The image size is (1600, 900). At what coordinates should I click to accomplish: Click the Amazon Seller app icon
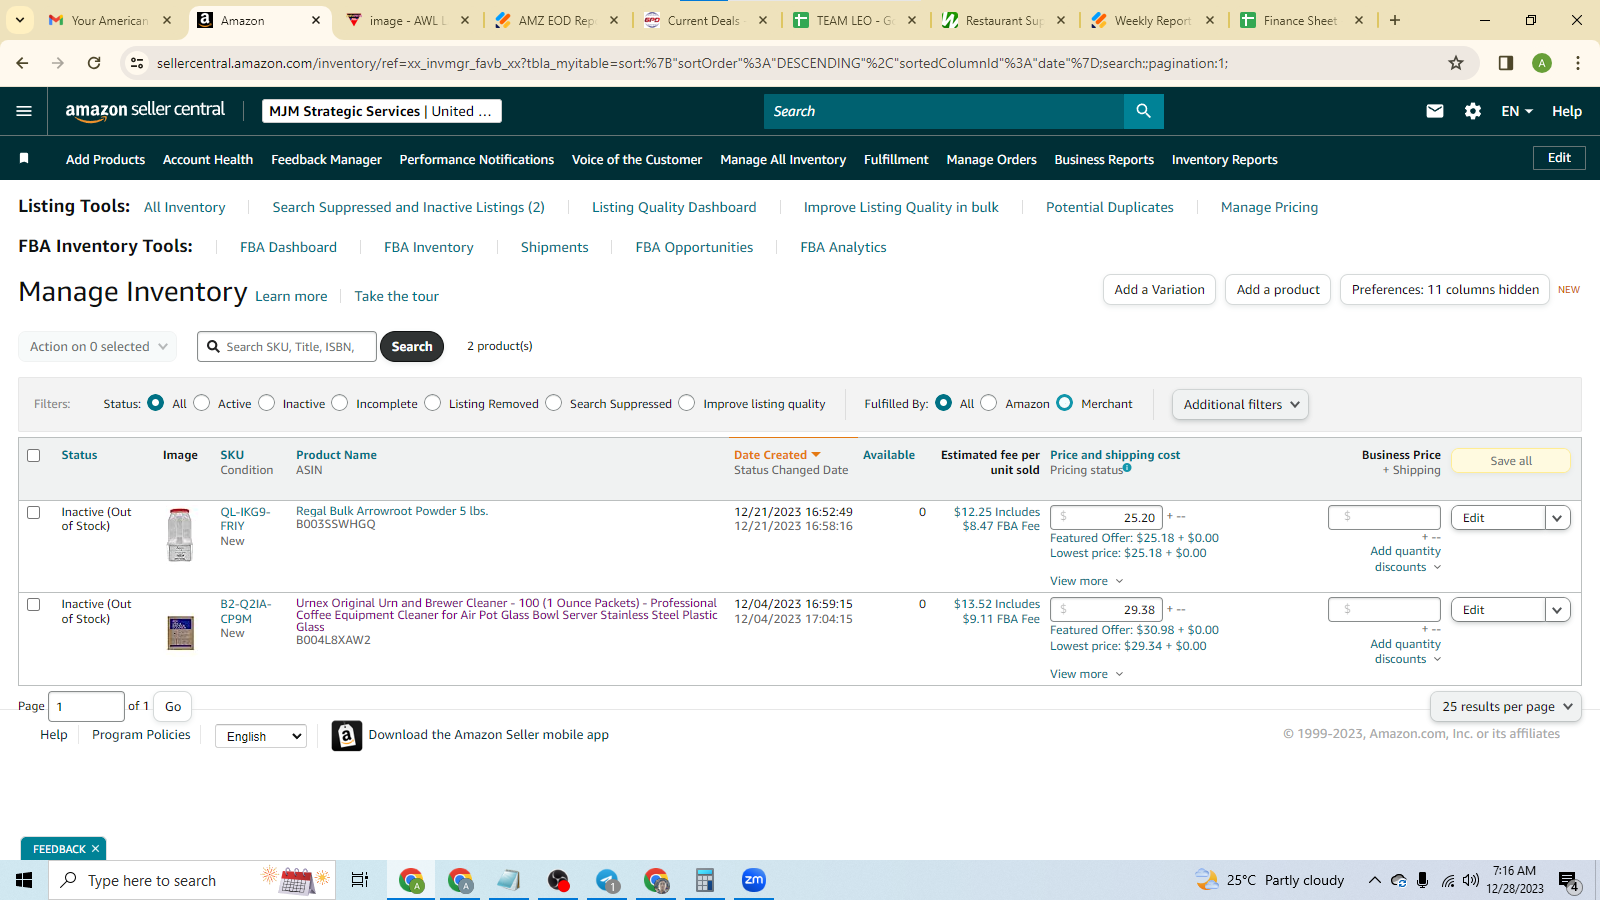pyautogui.click(x=346, y=736)
